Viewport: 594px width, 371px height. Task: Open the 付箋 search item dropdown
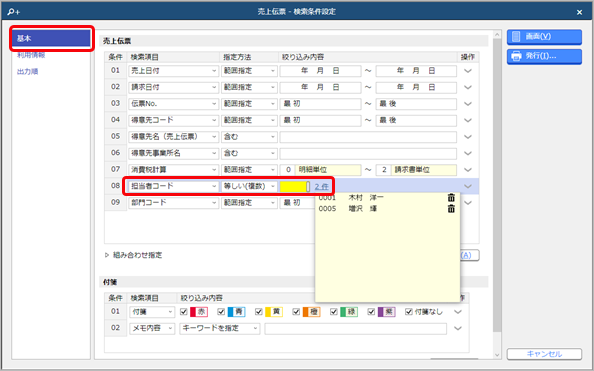point(152,312)
